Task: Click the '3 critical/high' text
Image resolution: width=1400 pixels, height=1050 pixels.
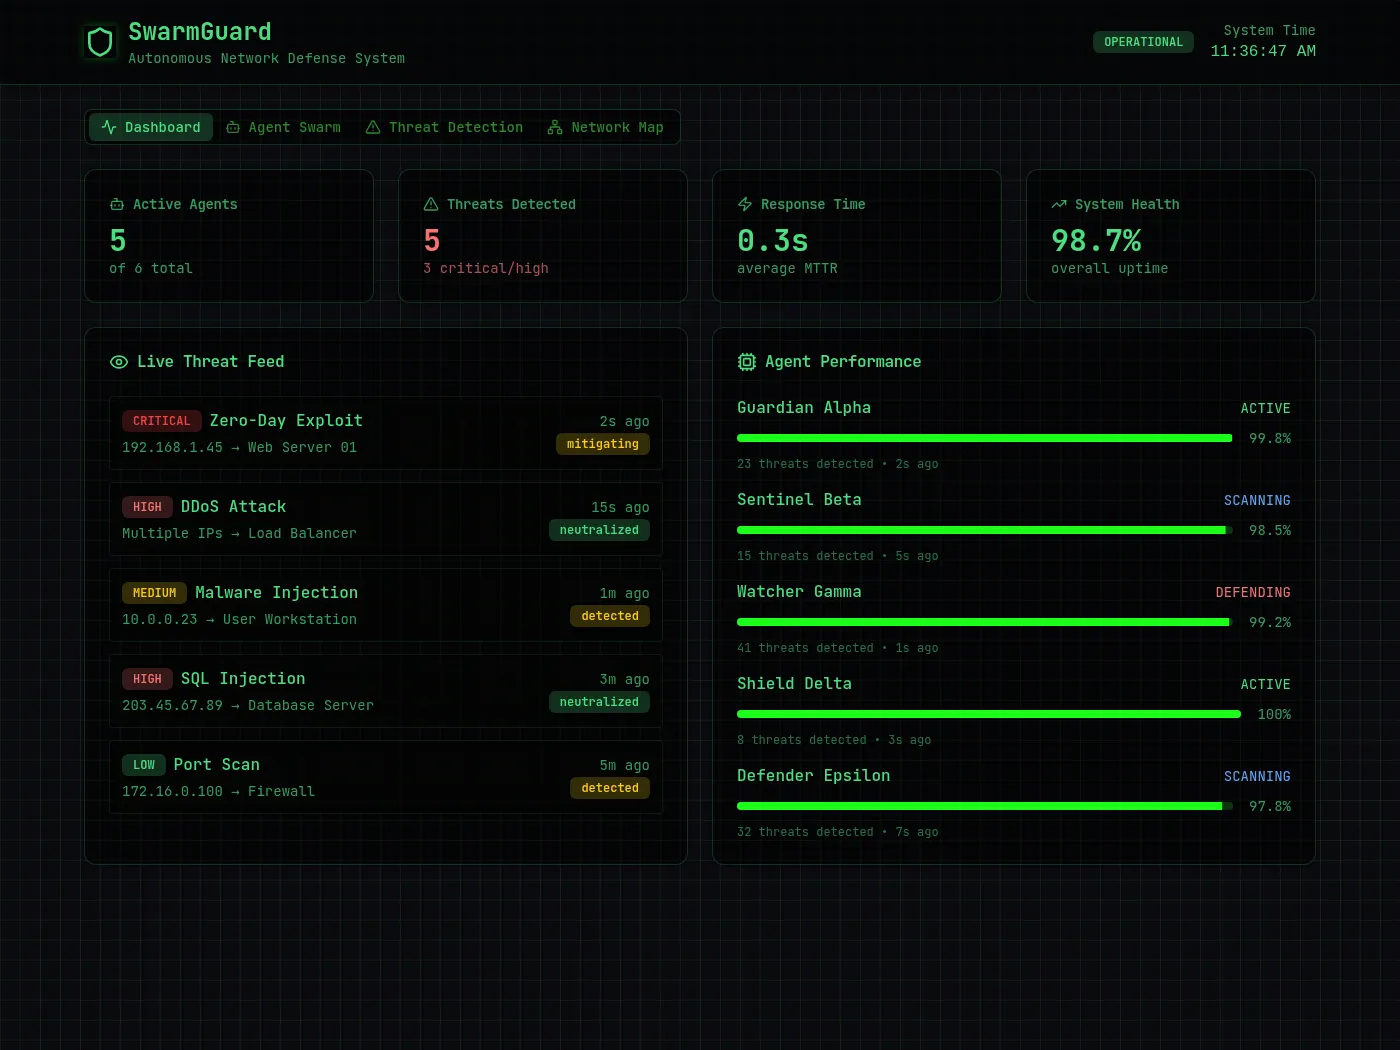Action: (x=486, y=268)
